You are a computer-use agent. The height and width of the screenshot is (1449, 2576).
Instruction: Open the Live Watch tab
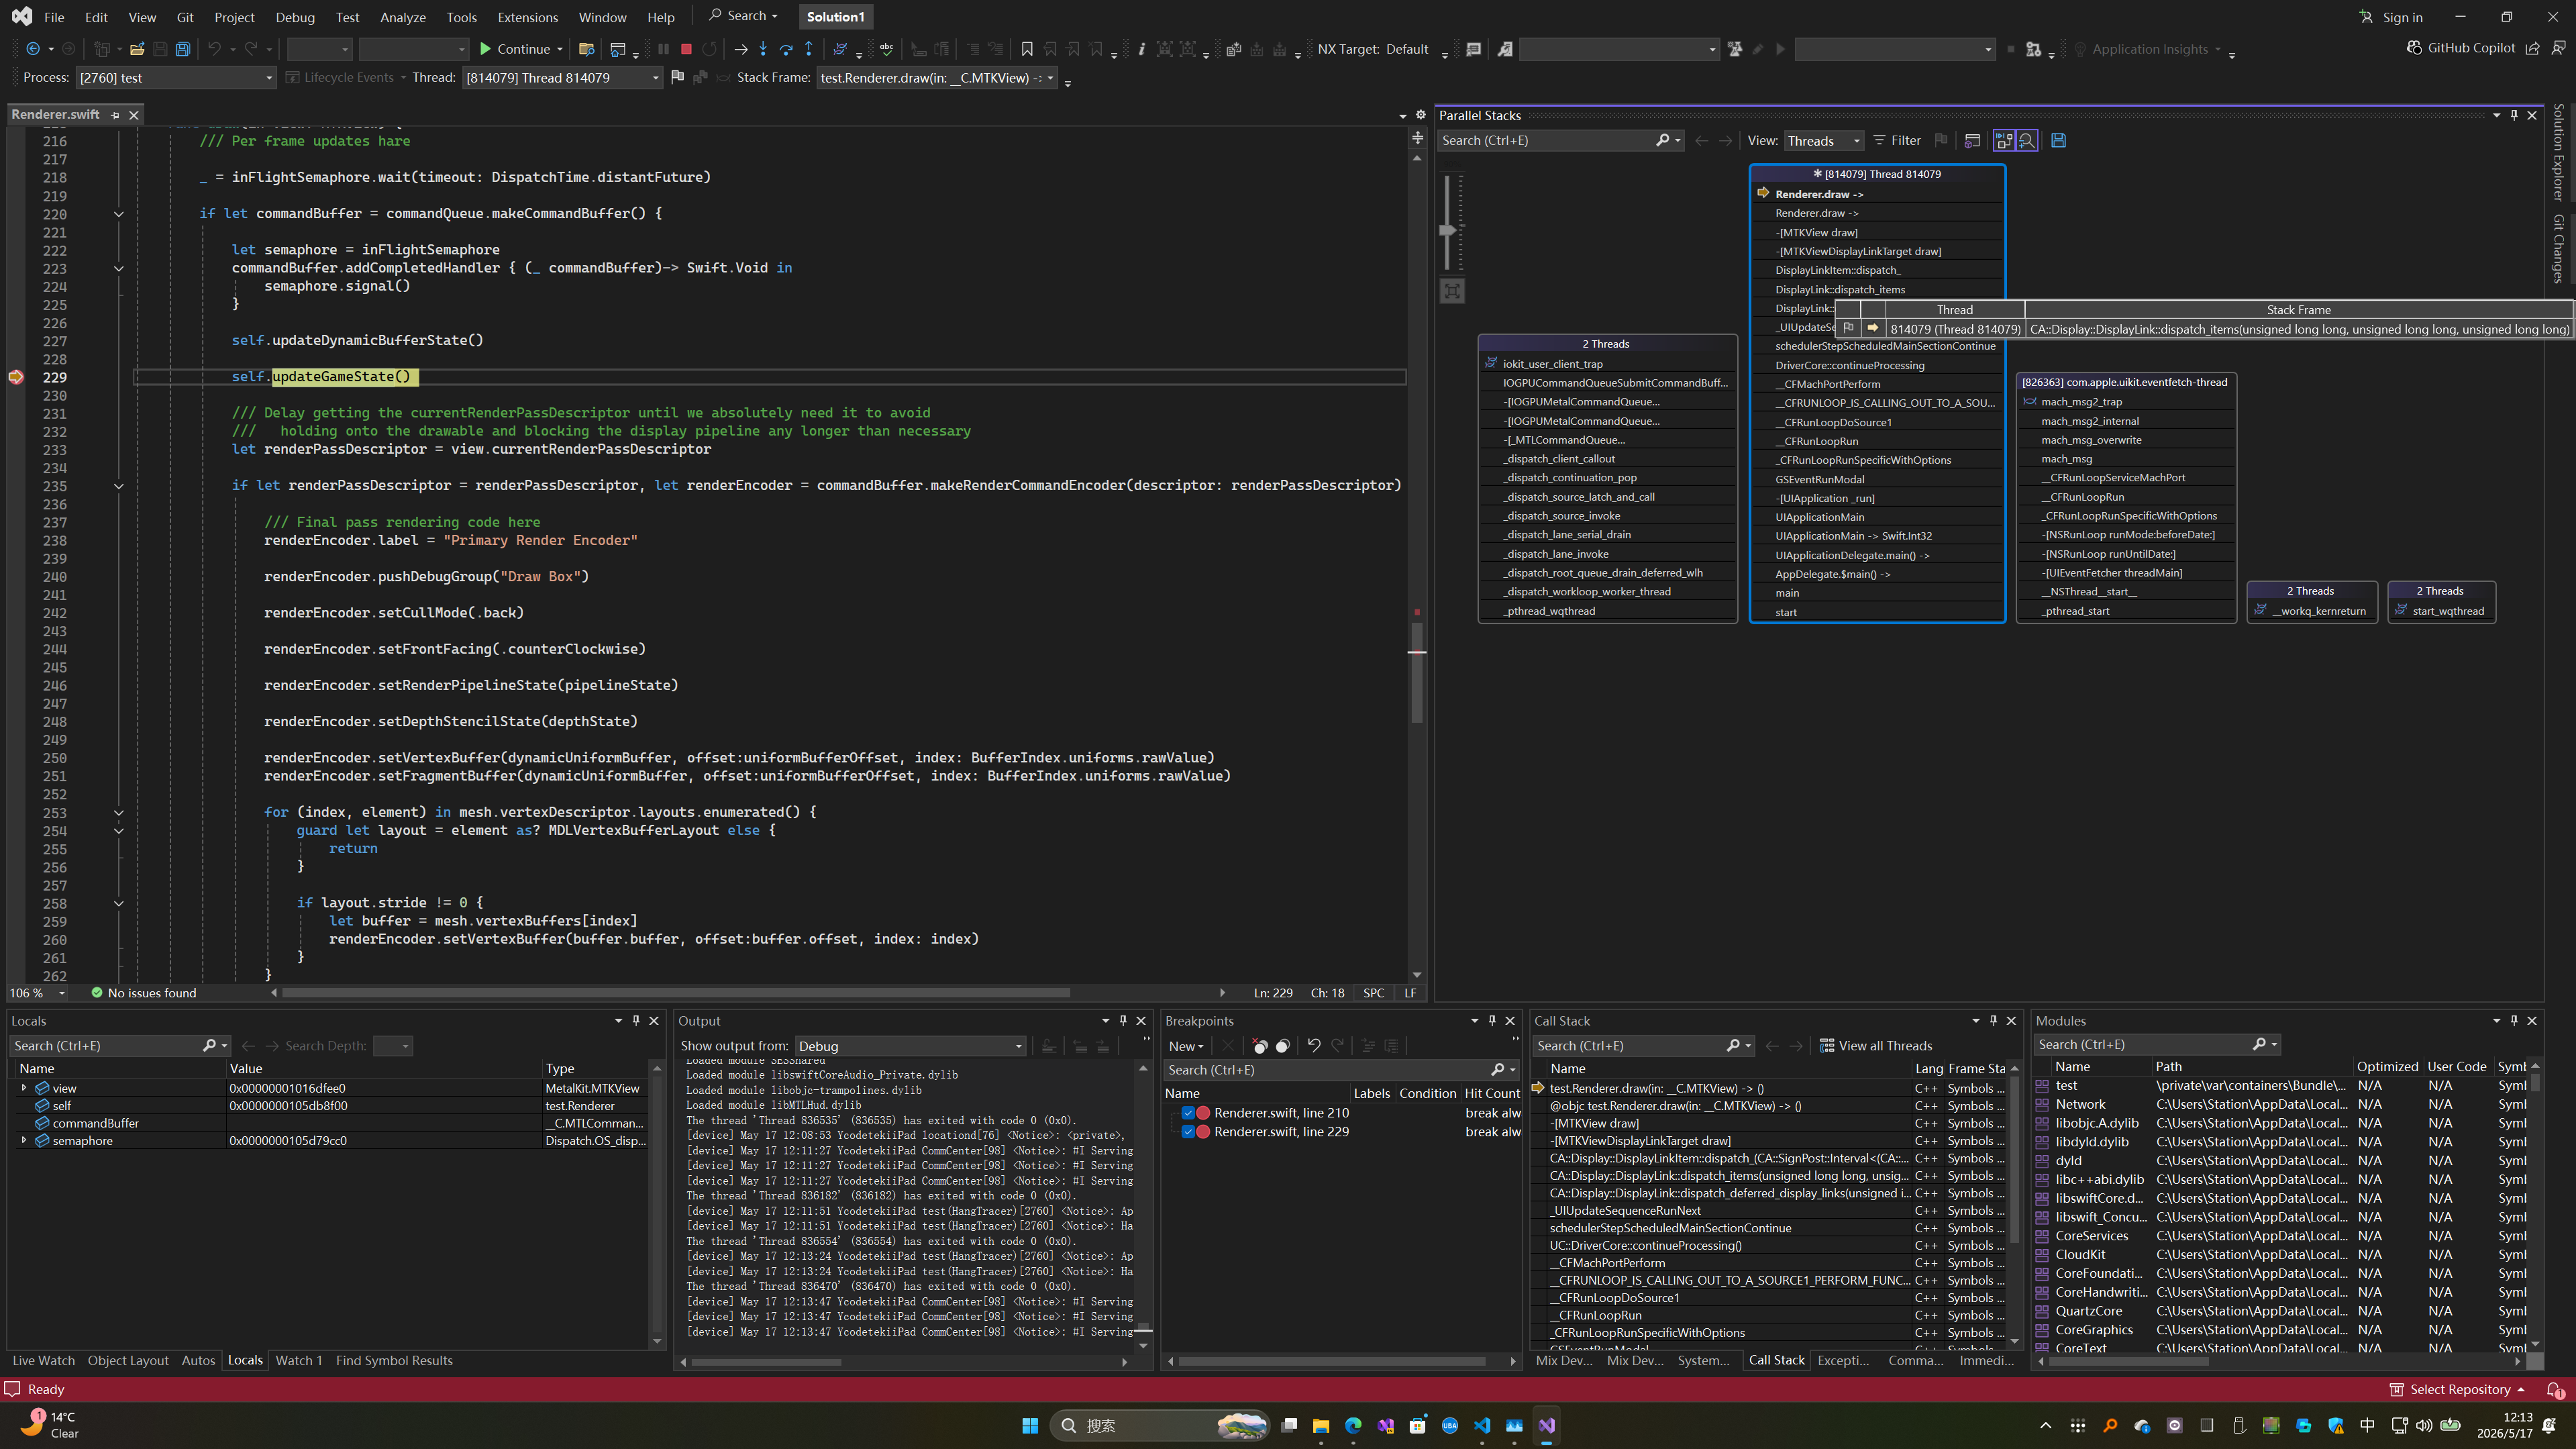click(43, 1360)
